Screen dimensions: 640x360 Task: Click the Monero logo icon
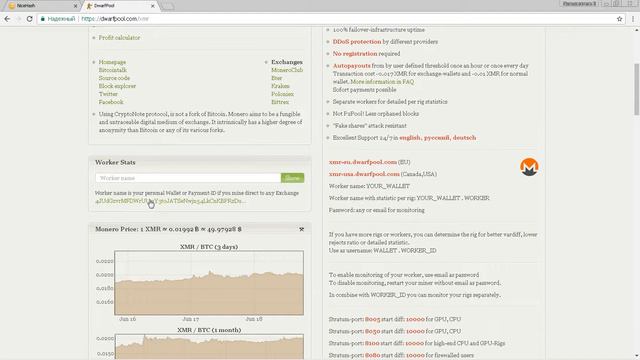pyautogui.click(x=529, y=167)
